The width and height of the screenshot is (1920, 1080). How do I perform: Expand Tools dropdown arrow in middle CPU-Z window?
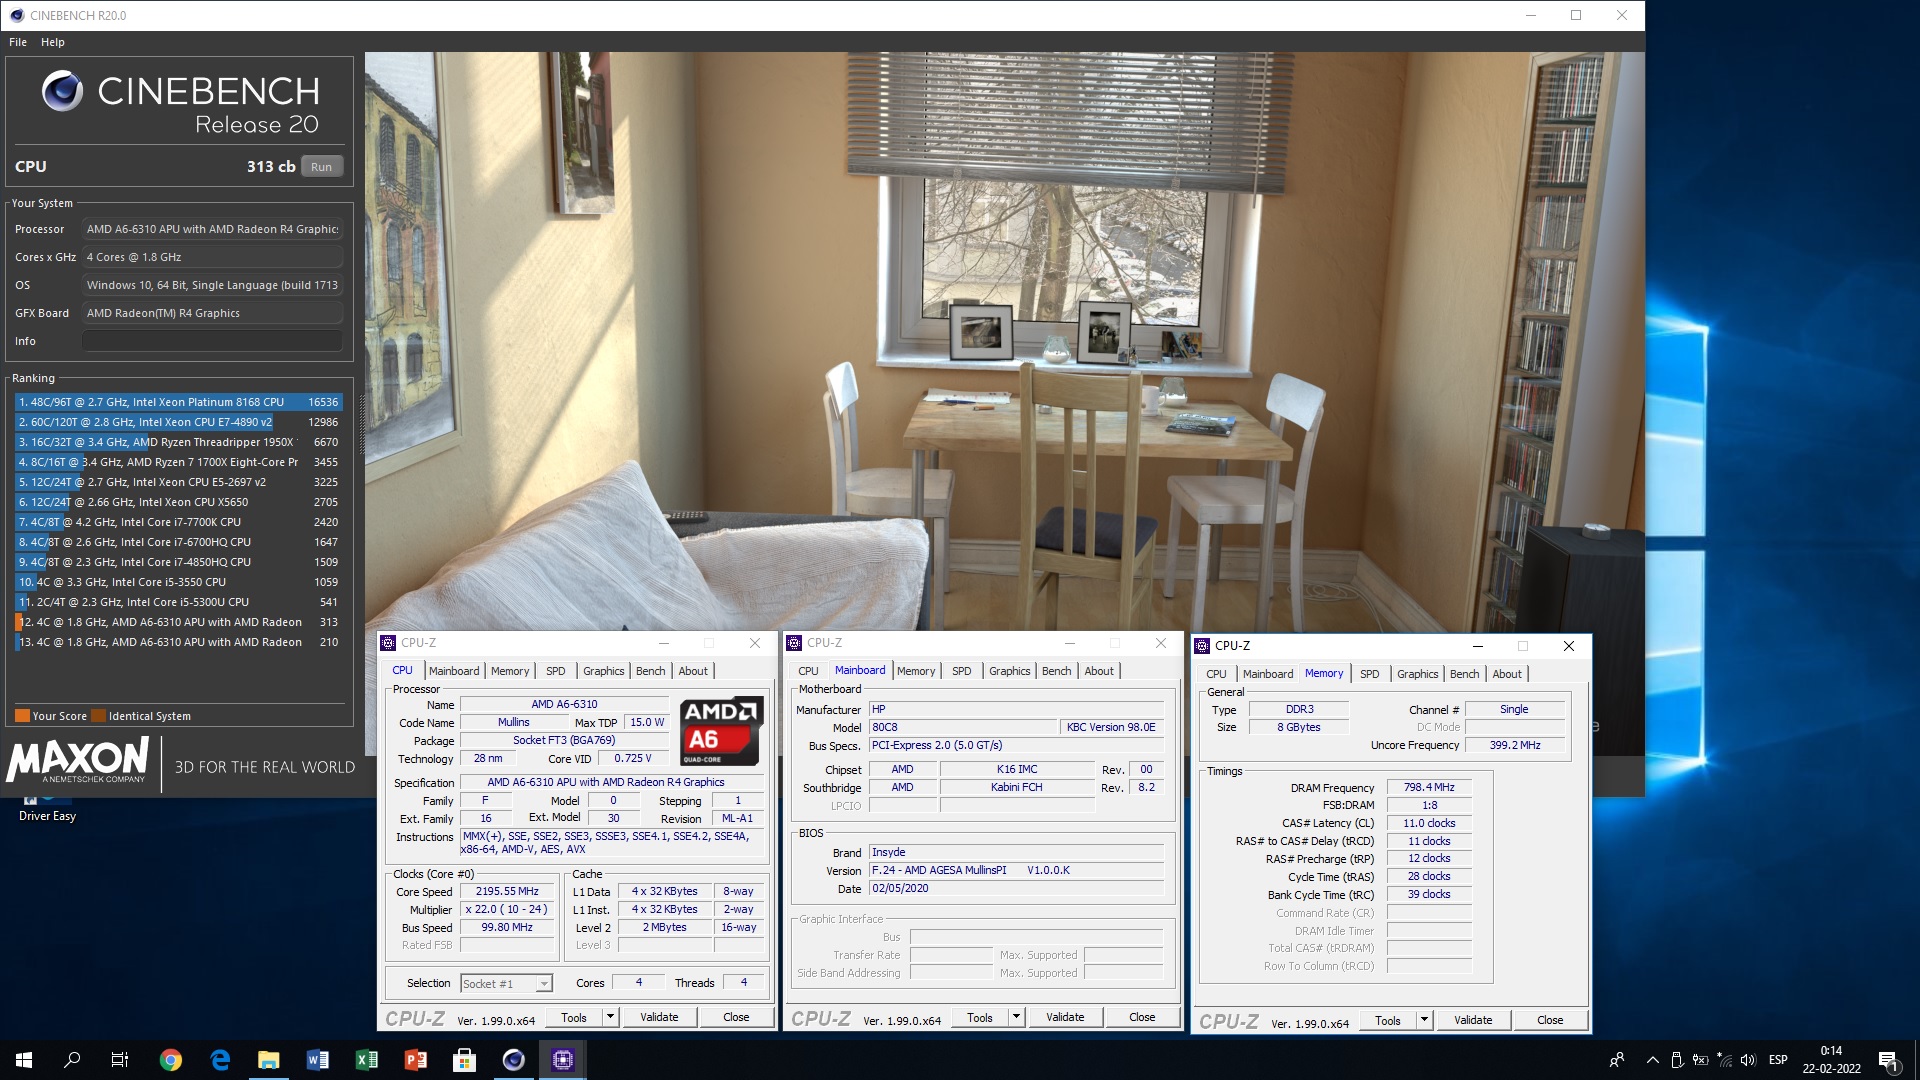pos(1016,1017)
